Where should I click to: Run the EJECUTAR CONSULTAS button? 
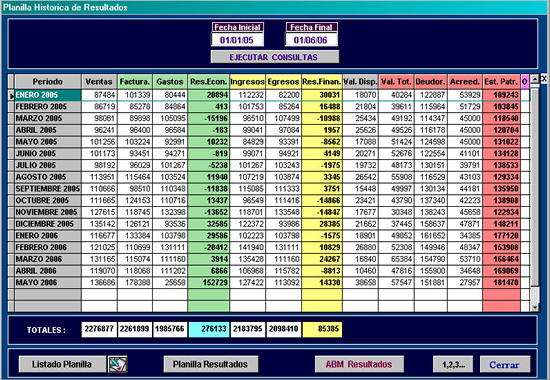[275, 57]
